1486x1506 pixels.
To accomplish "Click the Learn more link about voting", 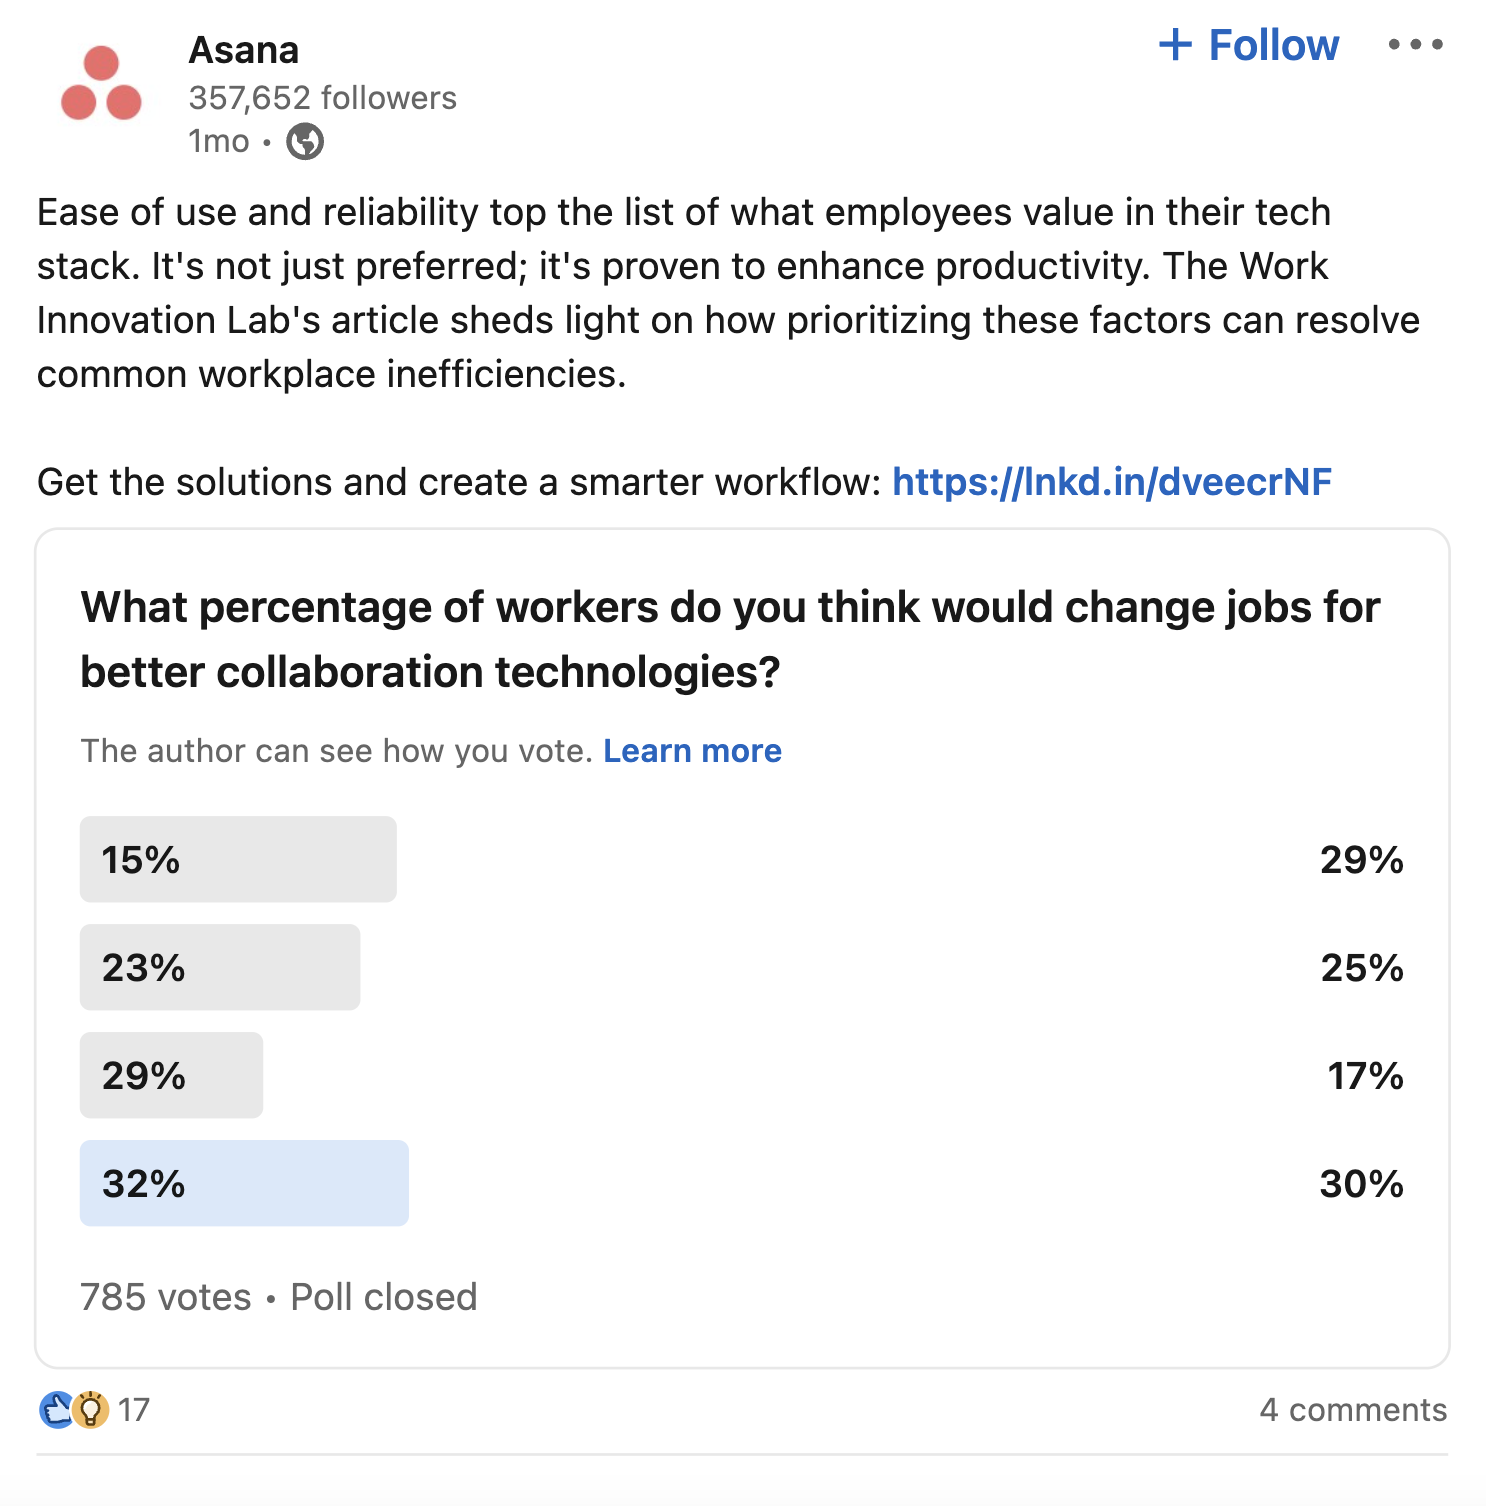I will (694, 750).
